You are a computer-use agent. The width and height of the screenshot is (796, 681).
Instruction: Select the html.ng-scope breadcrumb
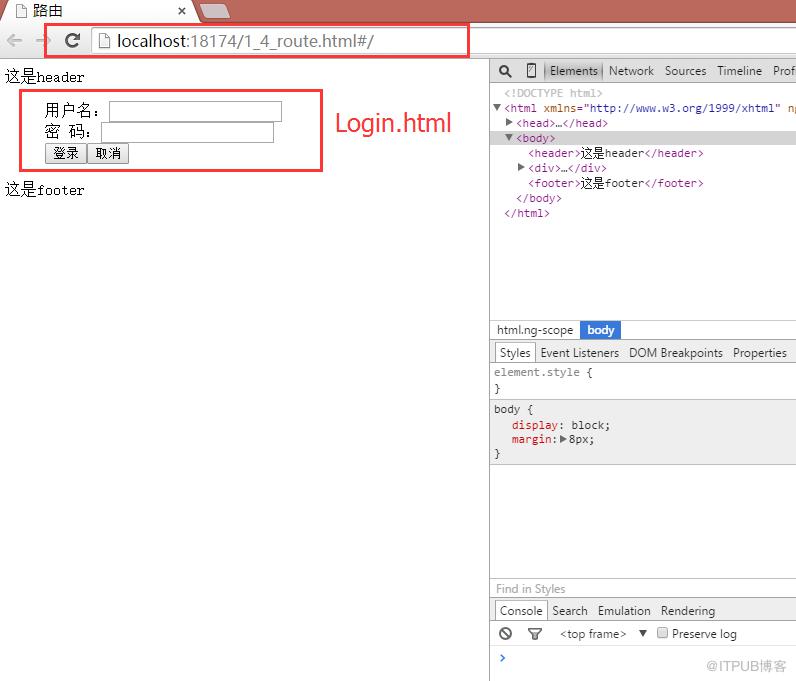click(535, 330)
